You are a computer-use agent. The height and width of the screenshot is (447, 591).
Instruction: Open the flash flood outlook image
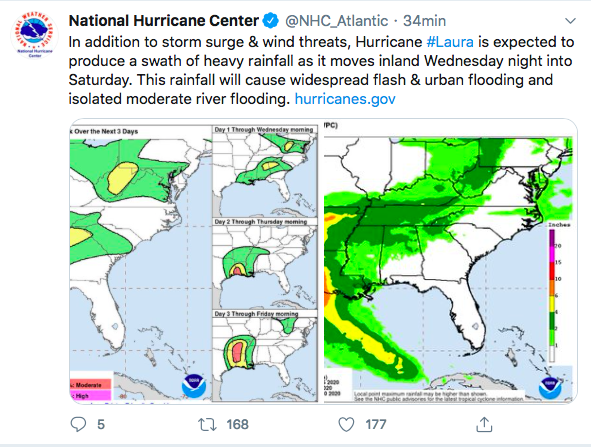click(x=194, y=262)
